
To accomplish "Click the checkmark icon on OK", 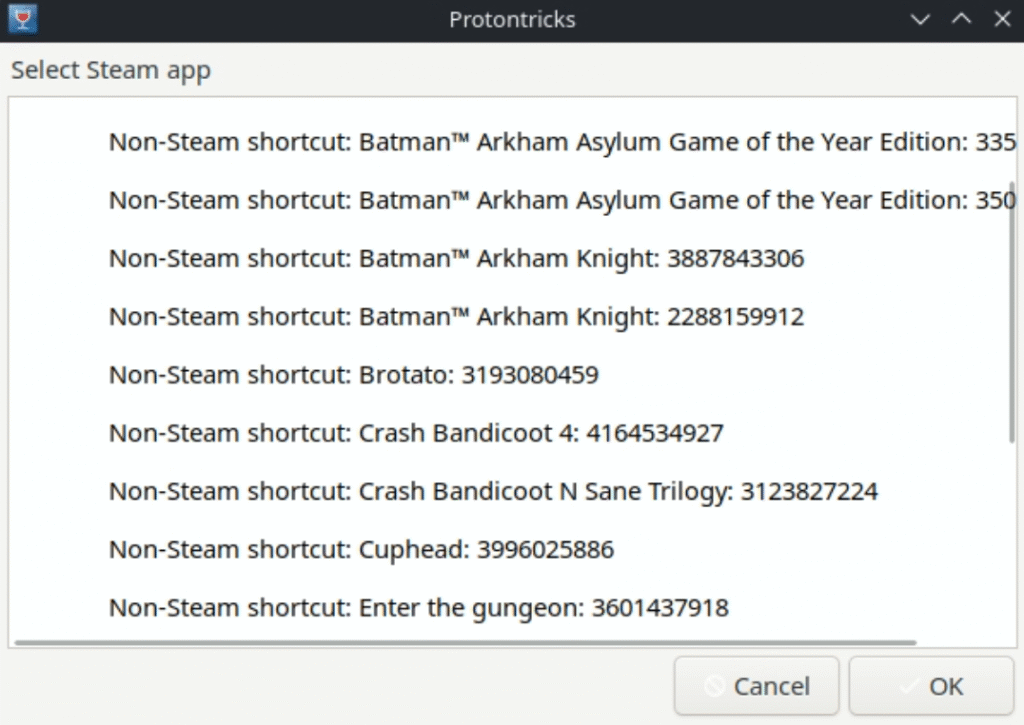I will point(908,686).
